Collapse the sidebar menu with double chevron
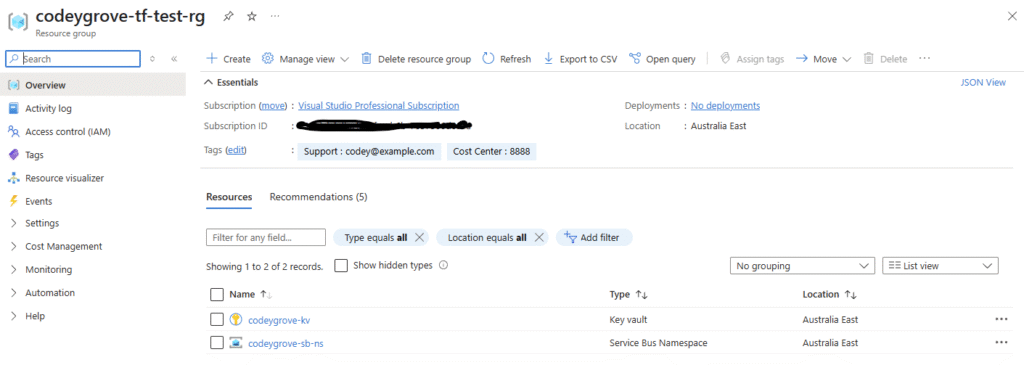This screenshot has height=365, width=1024. 174,59
